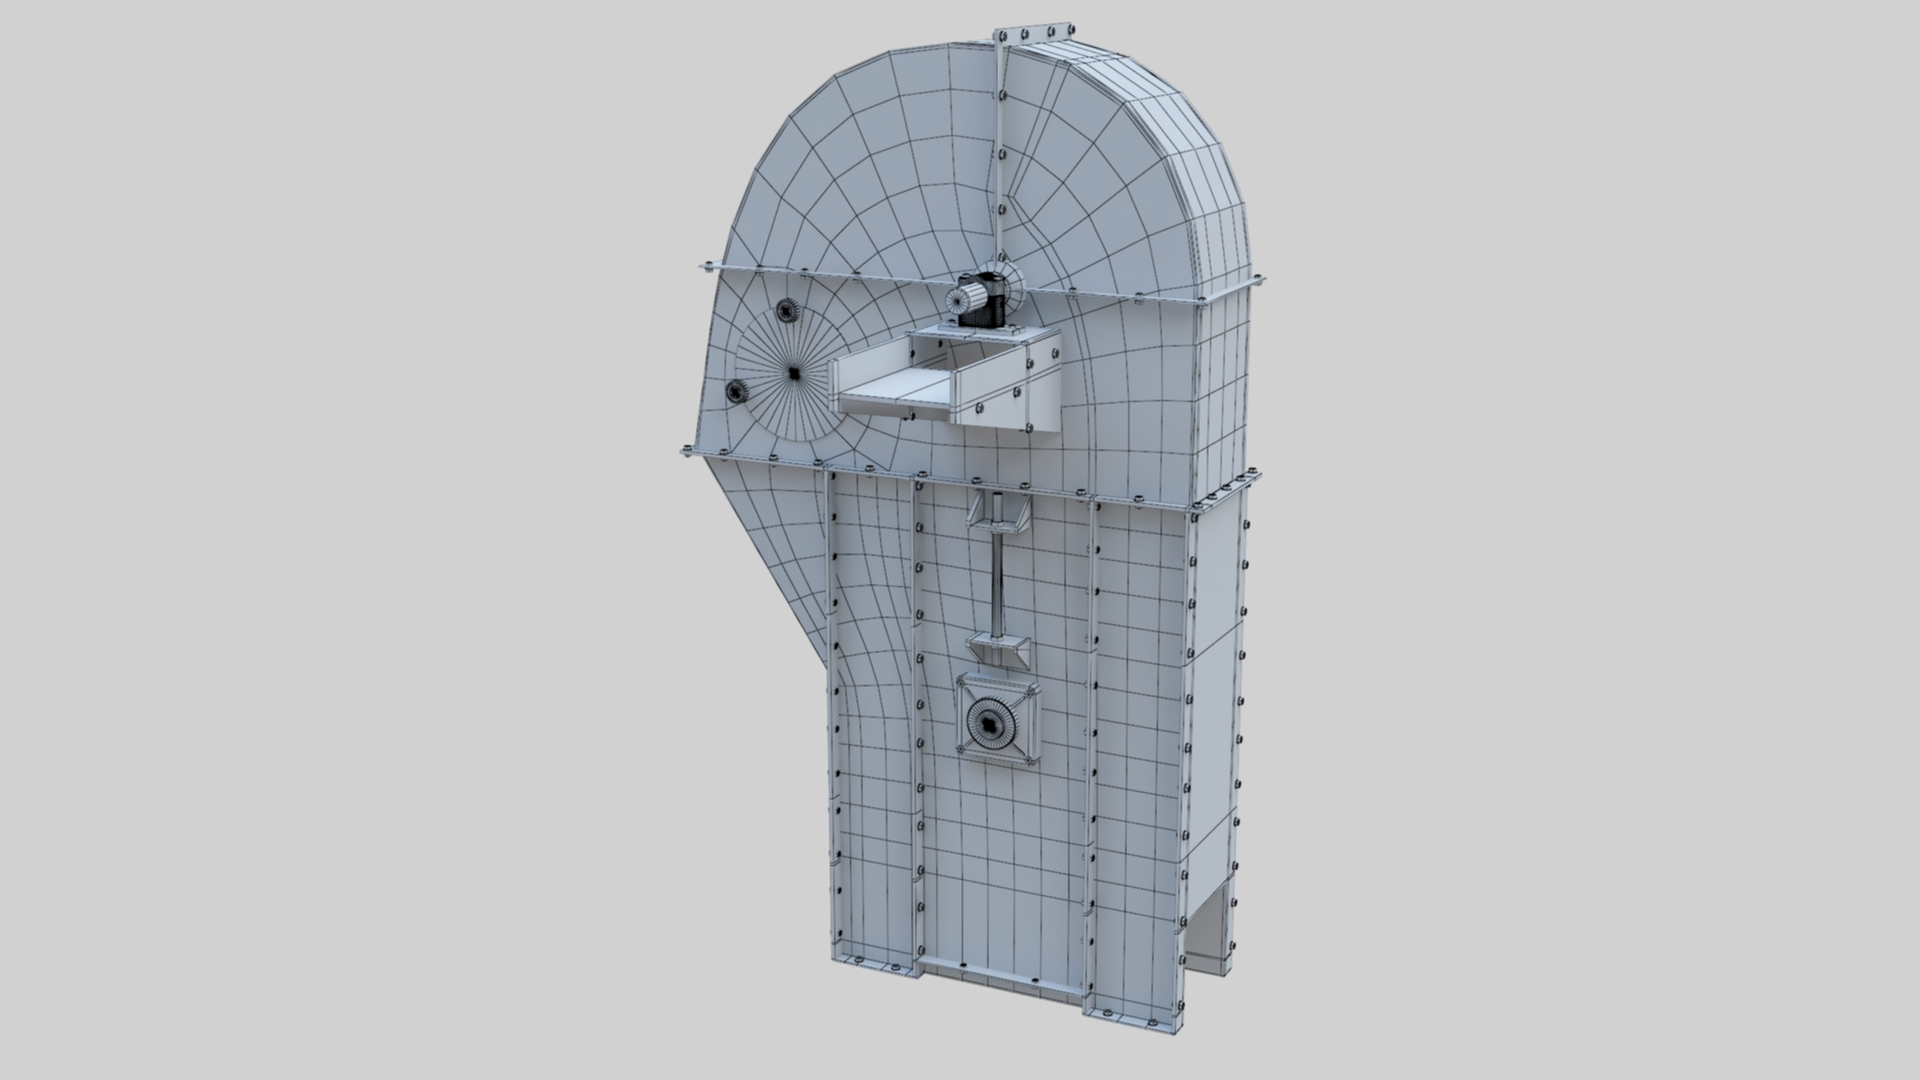Click the center of the large radial hub

pos(792,374)
